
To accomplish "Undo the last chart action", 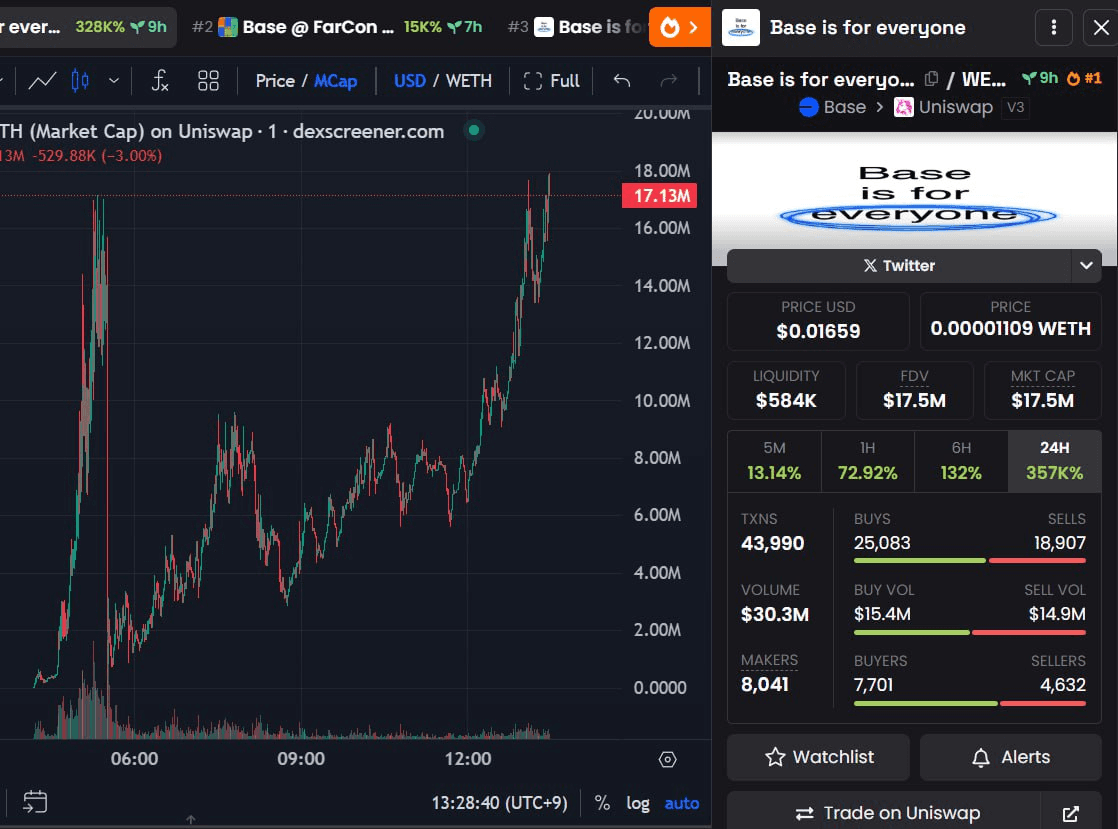I will pyautogui.click(x=622, y=81).
